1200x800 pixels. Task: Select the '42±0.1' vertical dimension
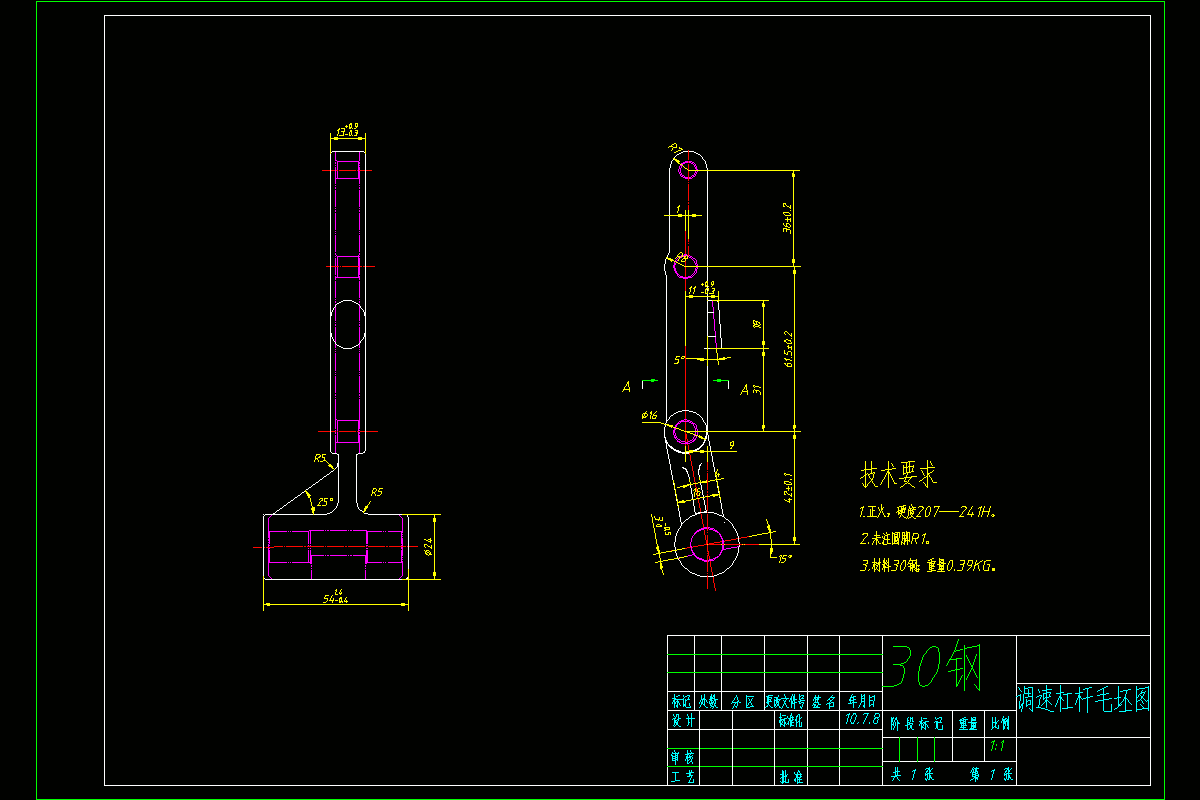coord(787,487)
